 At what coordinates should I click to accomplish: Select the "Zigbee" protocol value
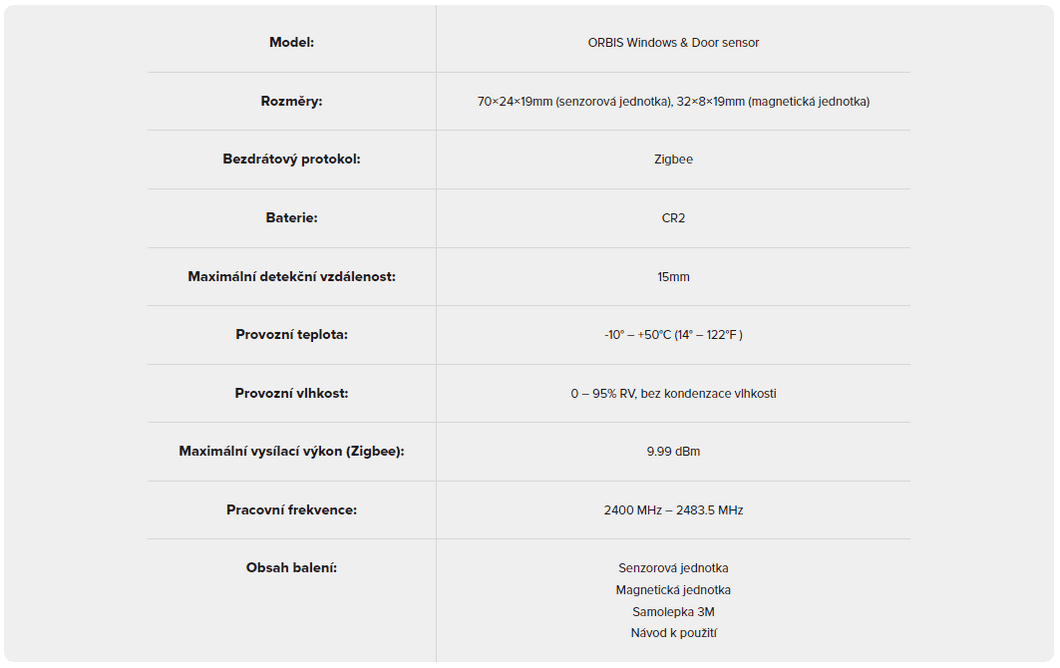point(673,159)
